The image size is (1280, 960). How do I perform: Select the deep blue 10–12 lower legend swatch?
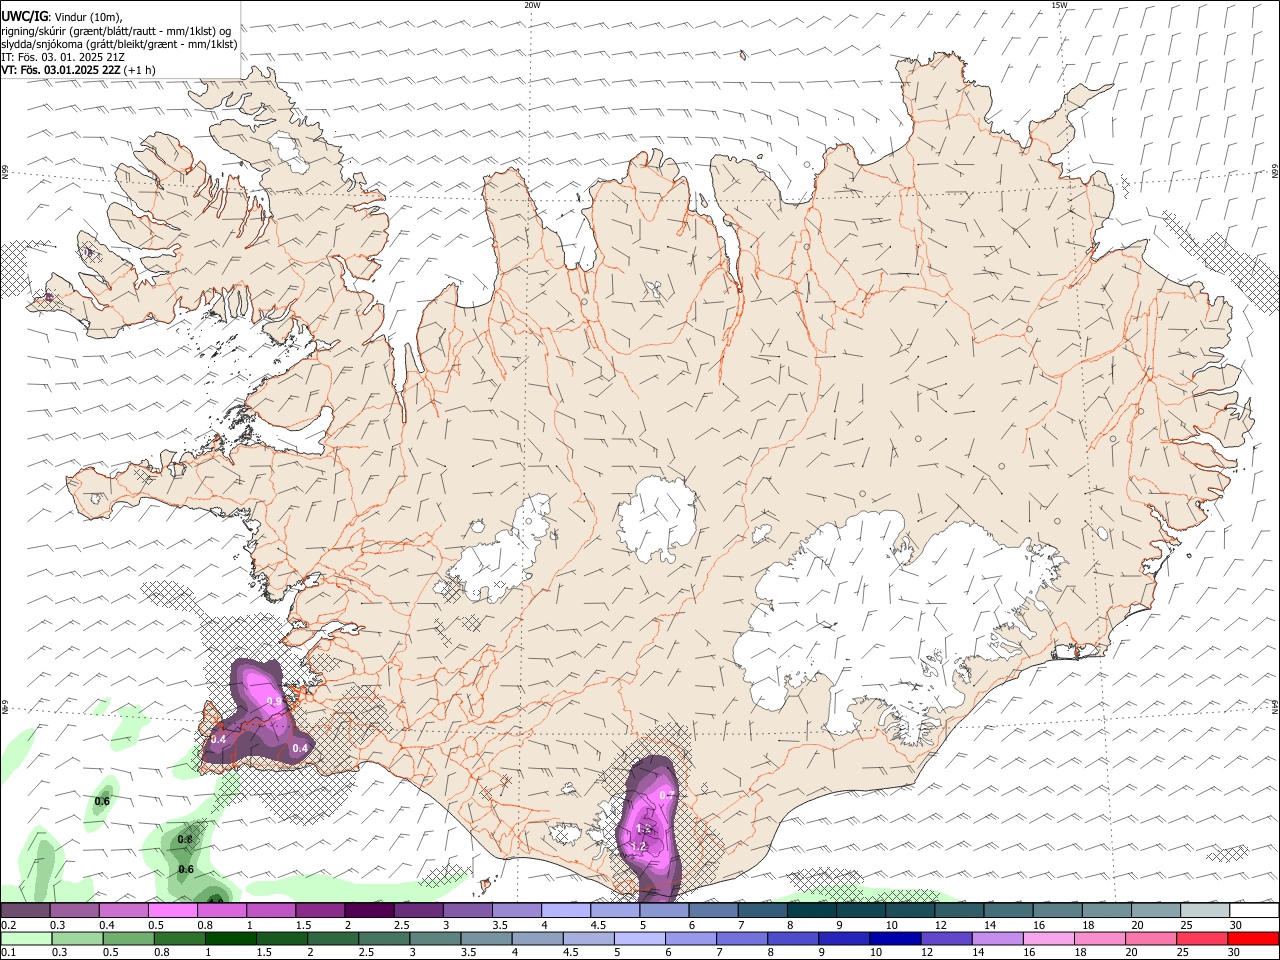pyautogui.click(x=896, y=938)
